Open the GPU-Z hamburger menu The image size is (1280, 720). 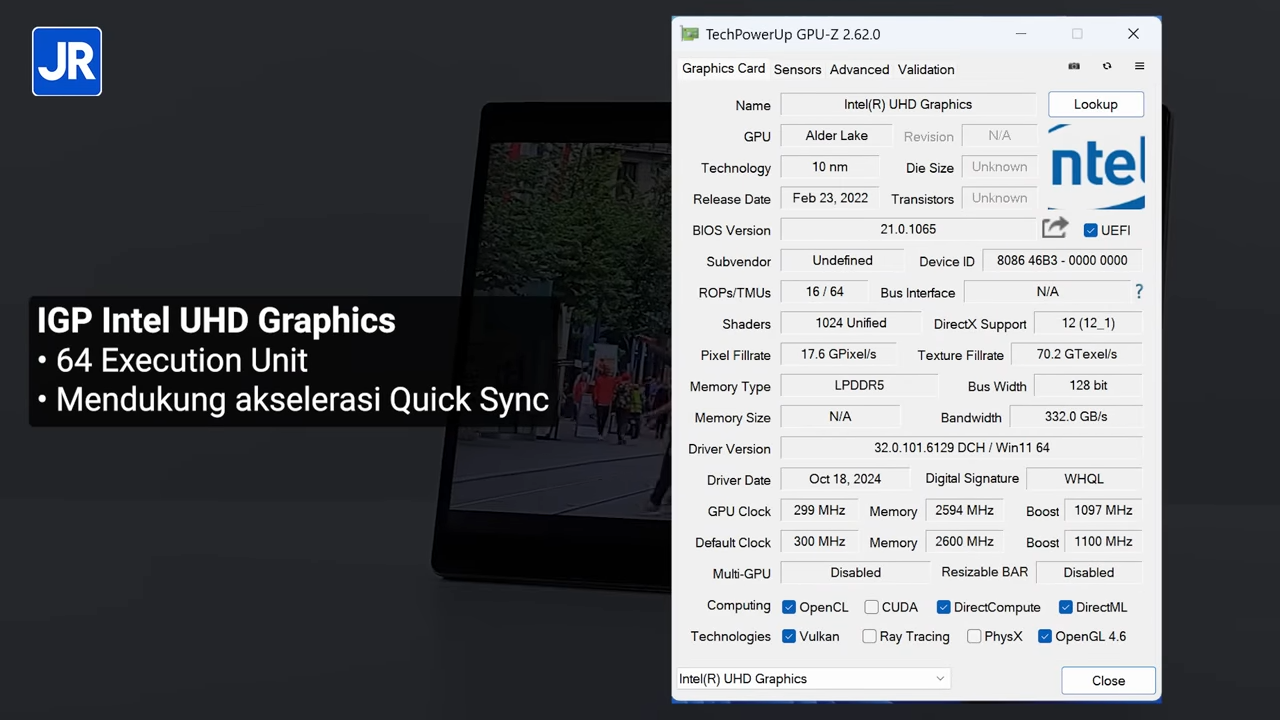tap(1139, 66)
